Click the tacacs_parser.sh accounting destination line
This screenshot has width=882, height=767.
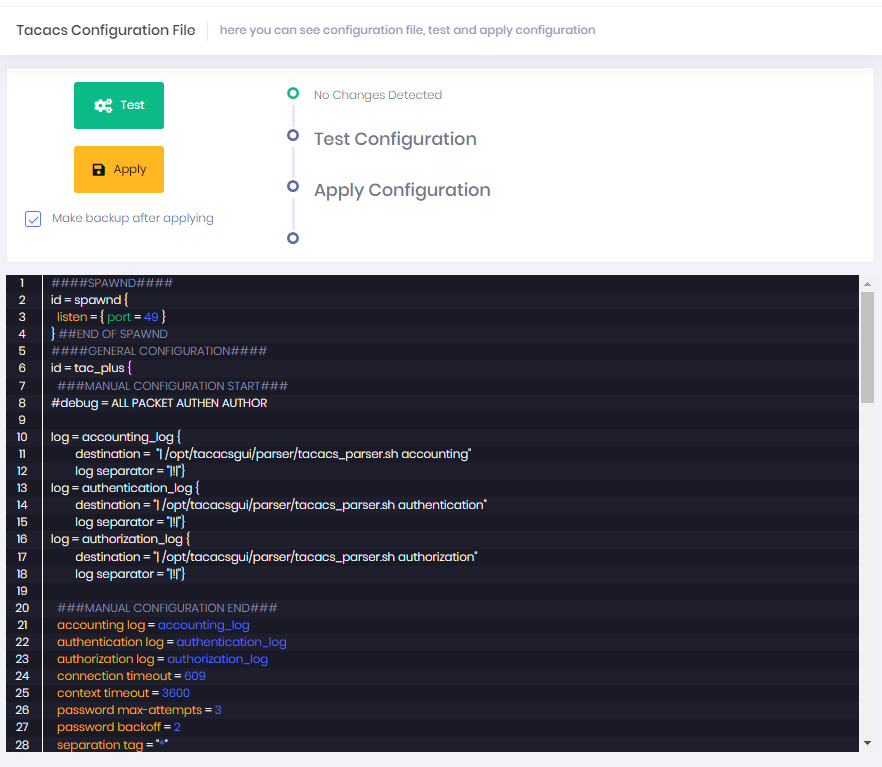[x=273, y=454]
